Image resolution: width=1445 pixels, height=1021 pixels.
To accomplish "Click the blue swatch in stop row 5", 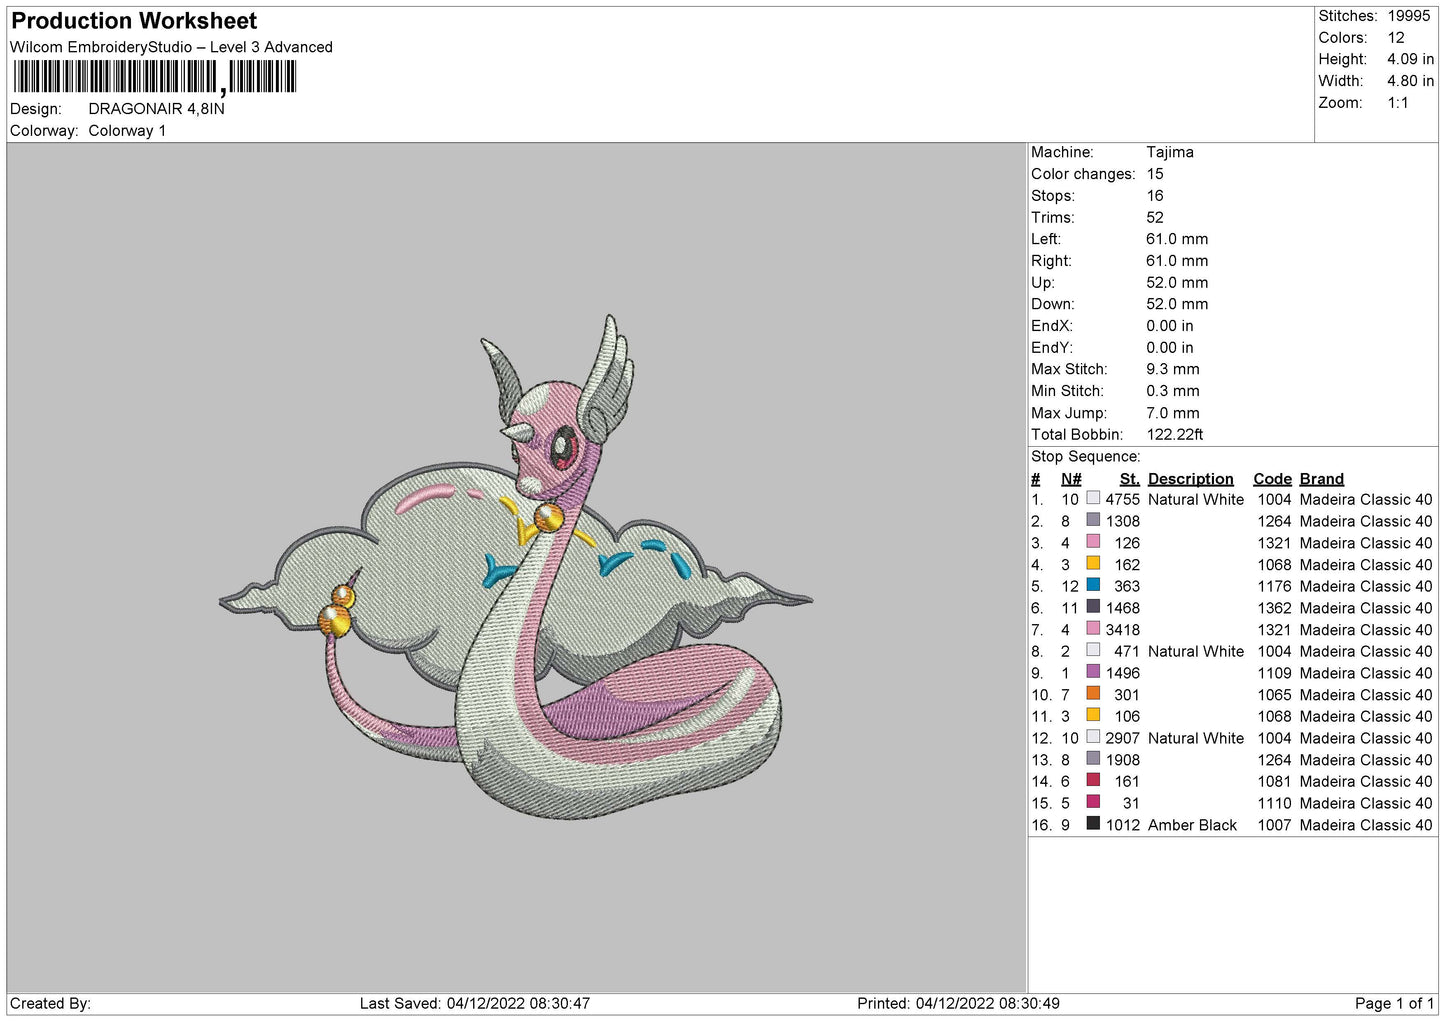I will pyautogui.click(x=1093, y=585).
